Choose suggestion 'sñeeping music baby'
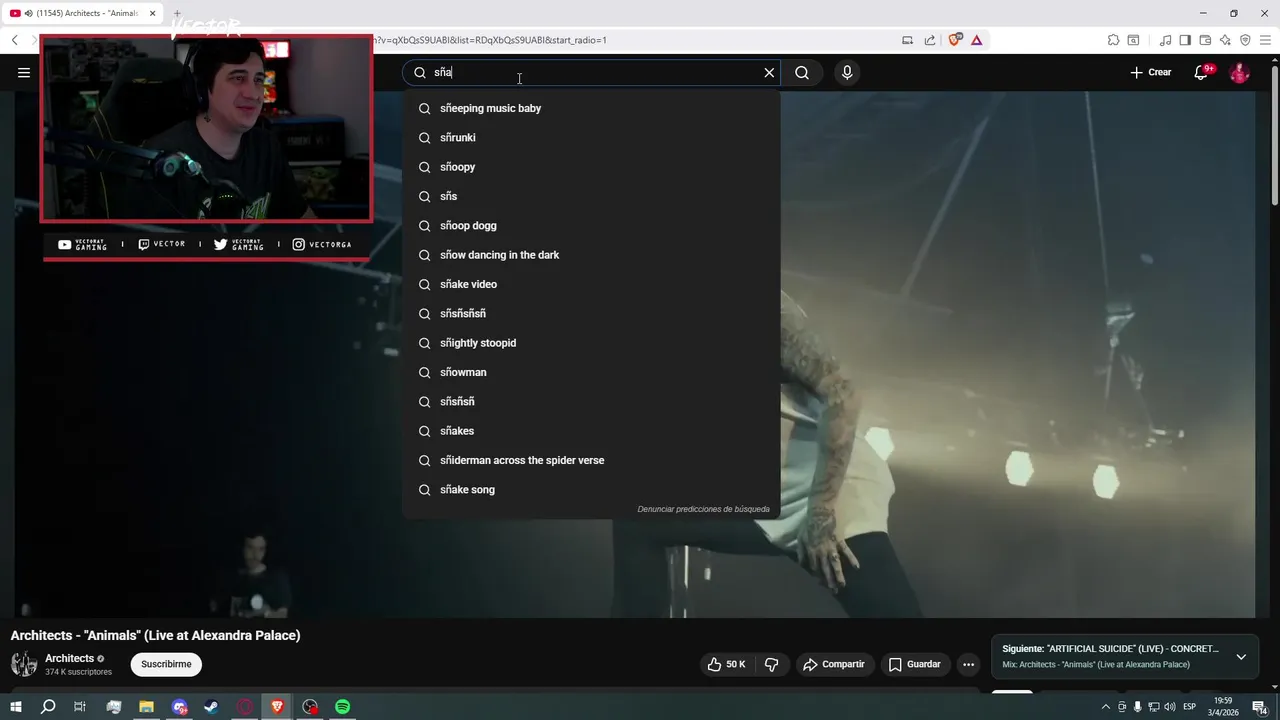1280x720 pixels. (x=591, y=108)
